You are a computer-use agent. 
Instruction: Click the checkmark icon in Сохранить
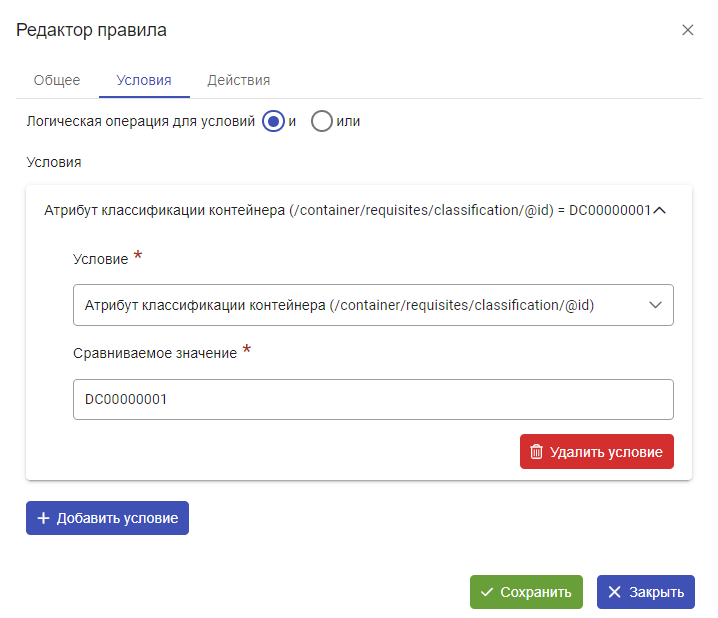click(487, 592)
